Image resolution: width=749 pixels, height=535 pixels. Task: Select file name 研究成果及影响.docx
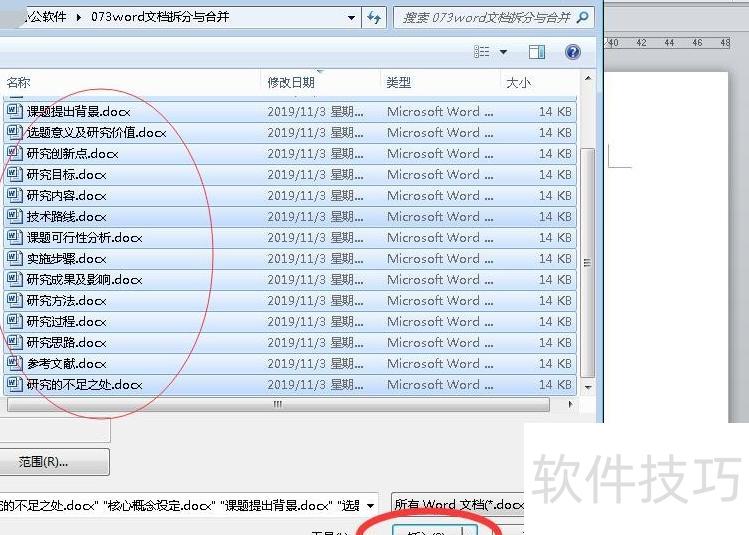point(84,279)
